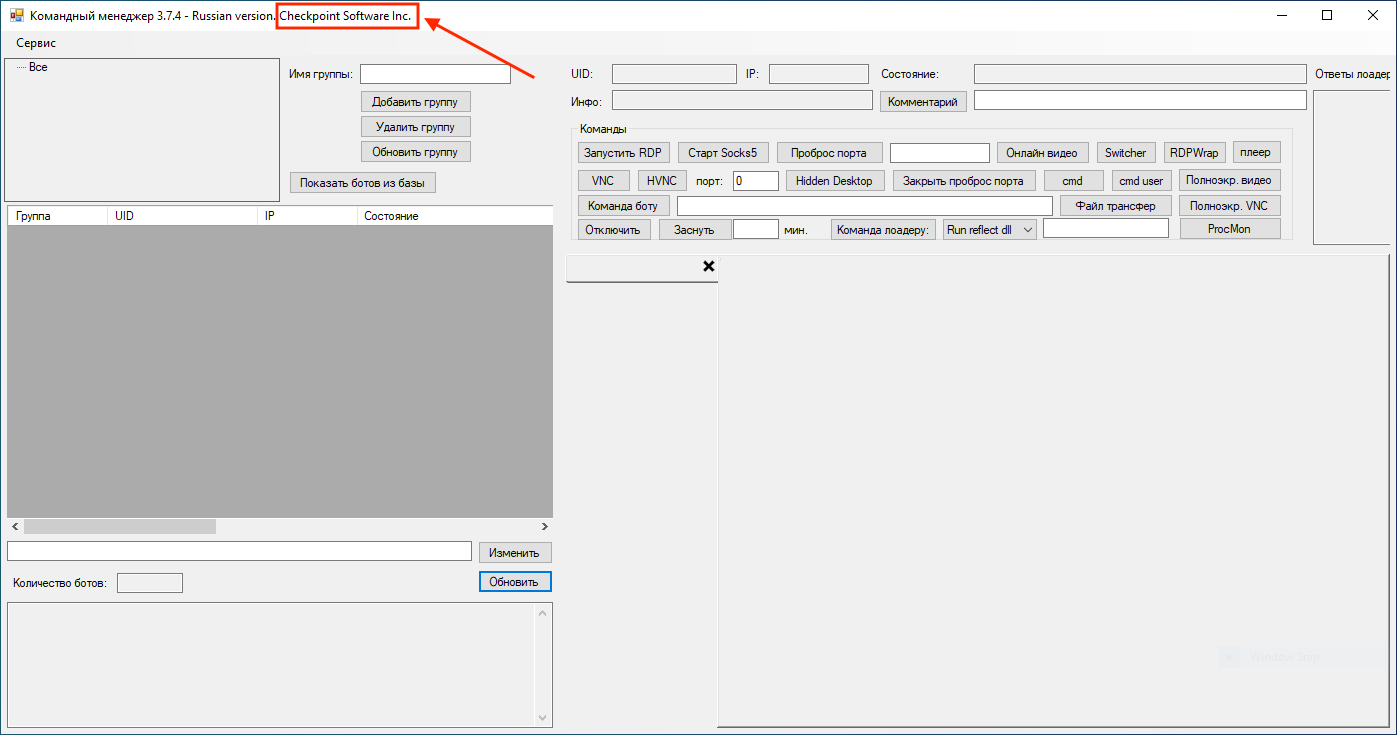
Task: Click the IP column header in table
Action: coord(306,216)
